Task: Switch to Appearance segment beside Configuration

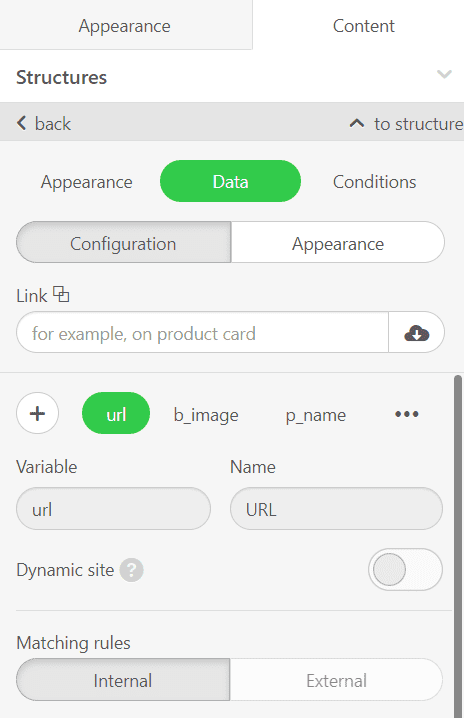Action: [x=338, y=243]
